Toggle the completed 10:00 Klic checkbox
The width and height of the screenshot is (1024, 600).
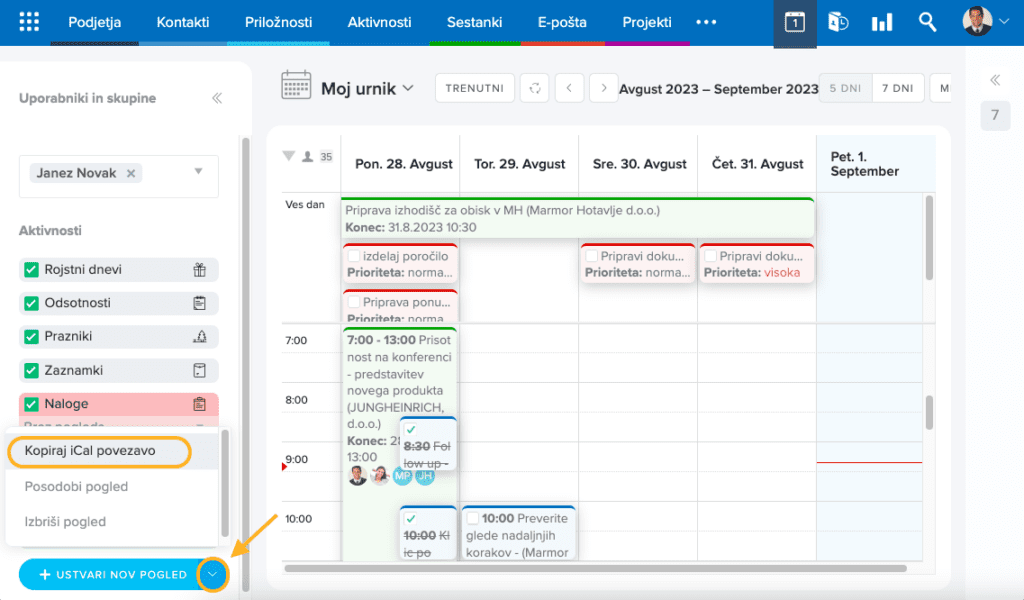coord(411,519)
